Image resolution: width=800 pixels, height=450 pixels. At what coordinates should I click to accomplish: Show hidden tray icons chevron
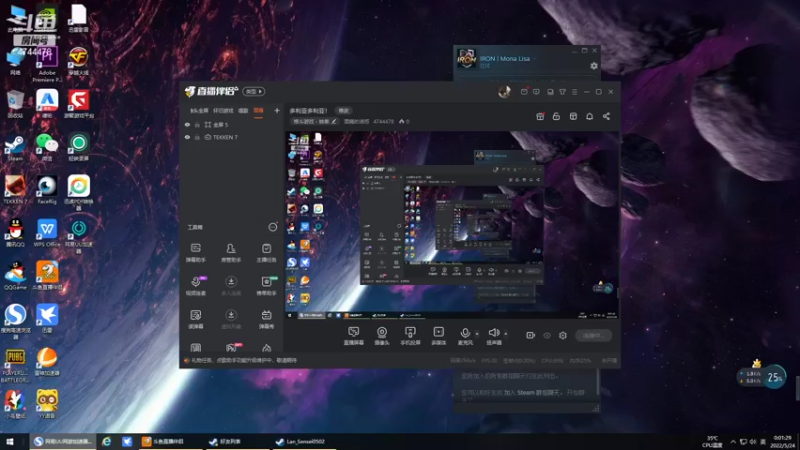point(733,441)
